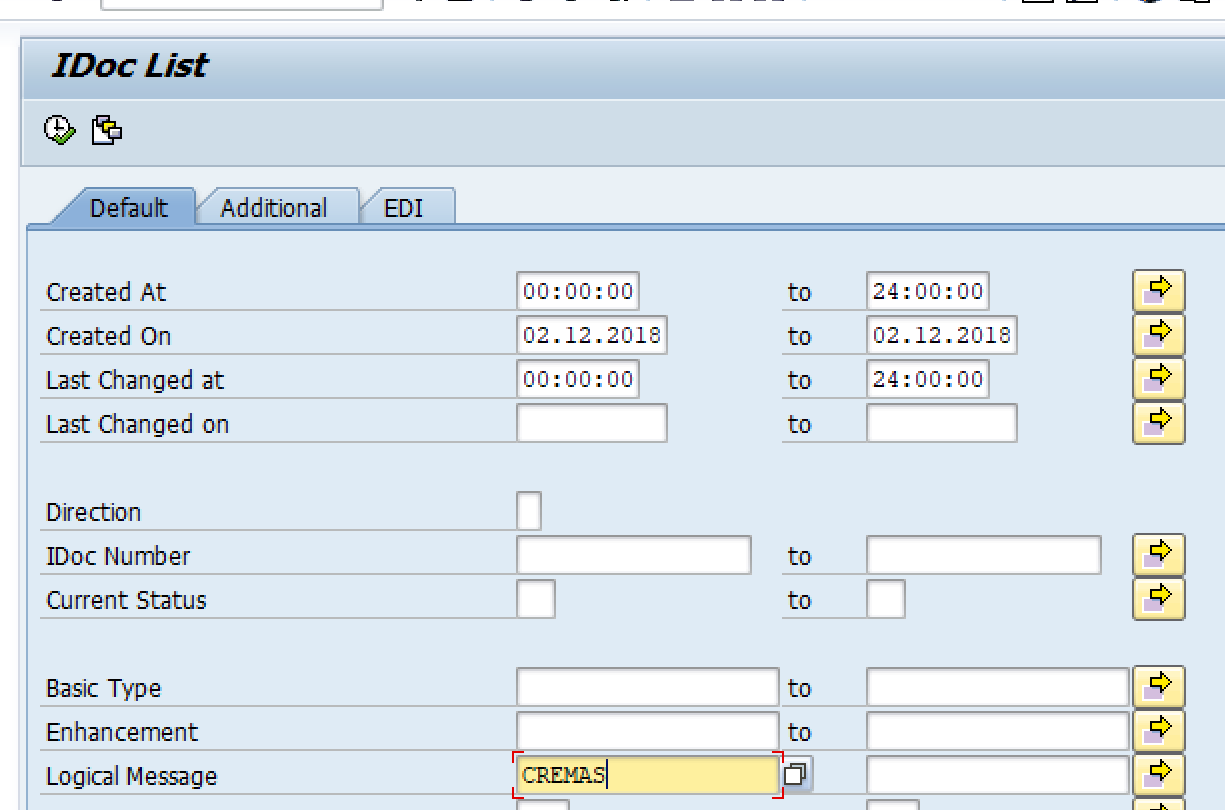Click the Last Changed on 'to' field
Image resolution: width=1225 pixels, height=810 pixels.
941,423
